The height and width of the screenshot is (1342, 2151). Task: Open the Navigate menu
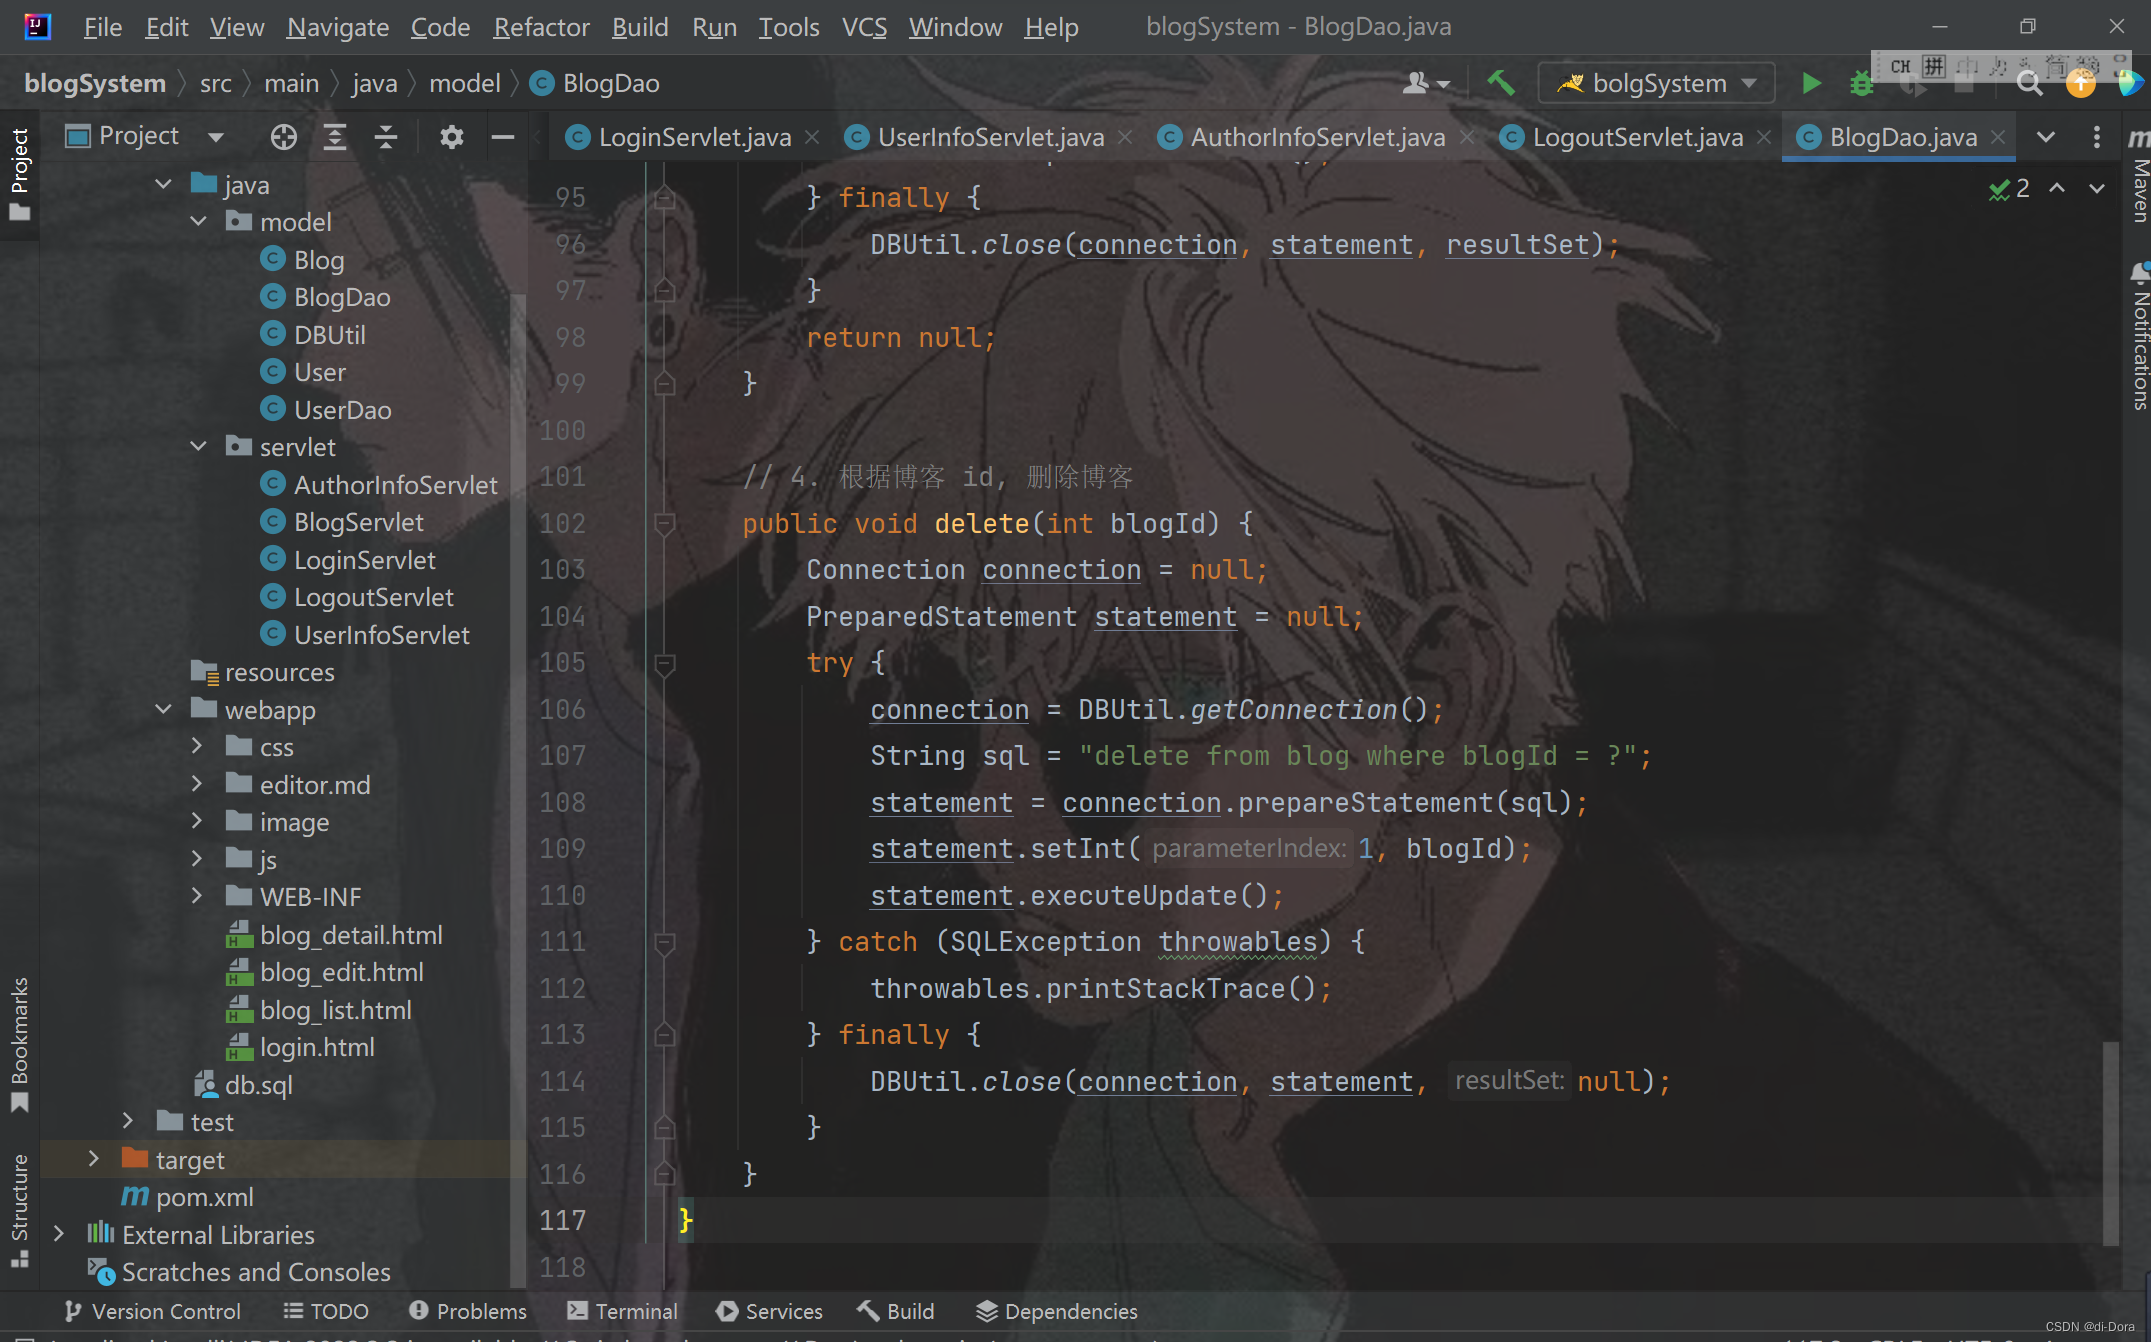point(338,27)
